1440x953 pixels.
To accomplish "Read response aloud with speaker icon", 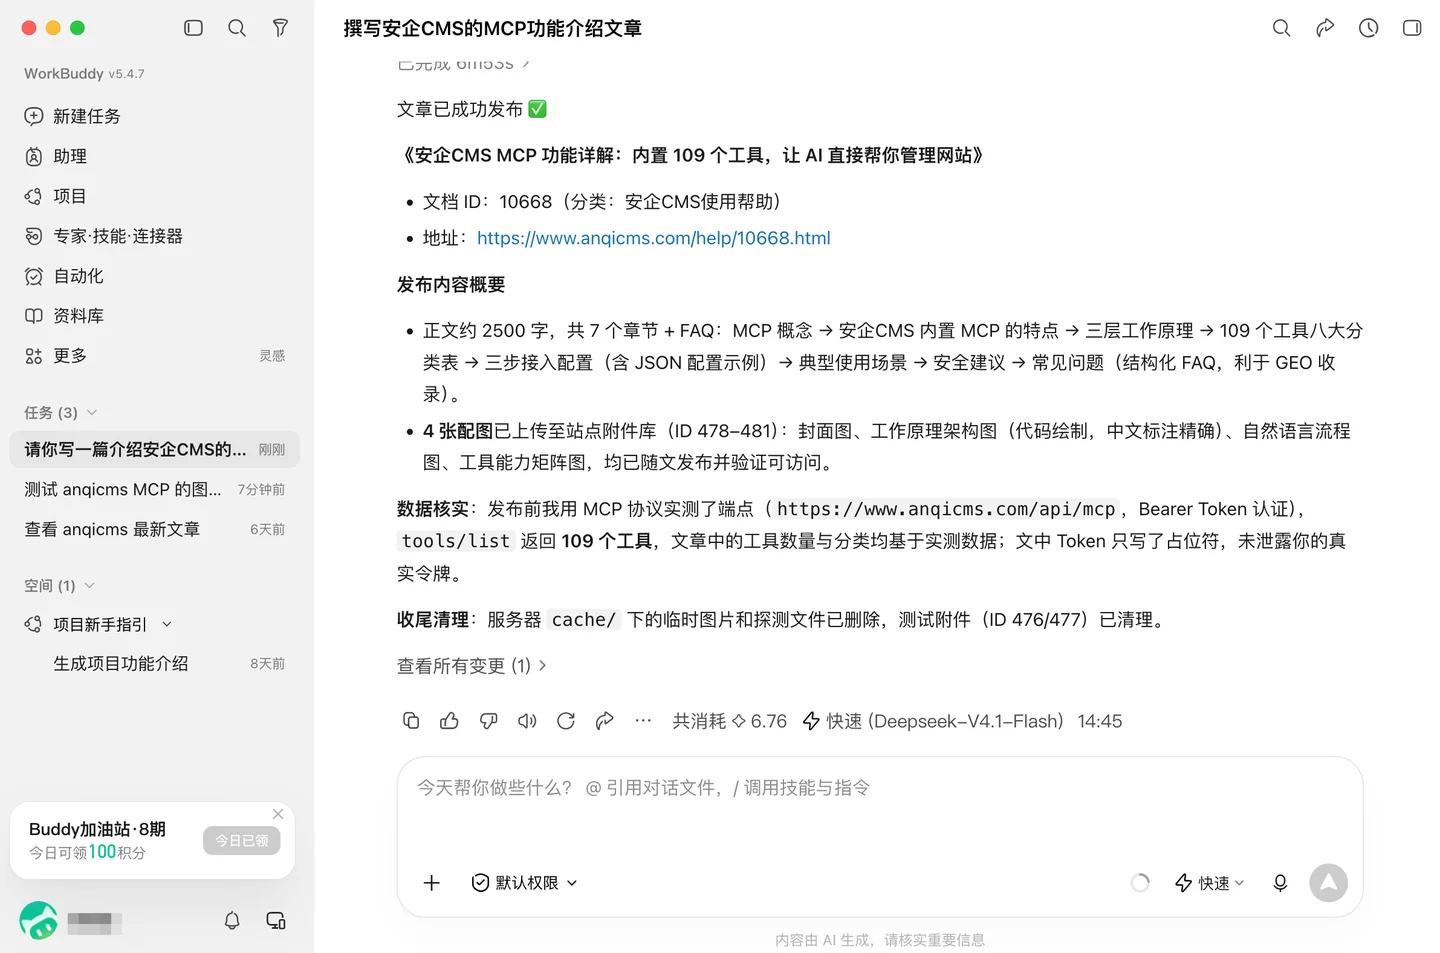I will point(527,721).
